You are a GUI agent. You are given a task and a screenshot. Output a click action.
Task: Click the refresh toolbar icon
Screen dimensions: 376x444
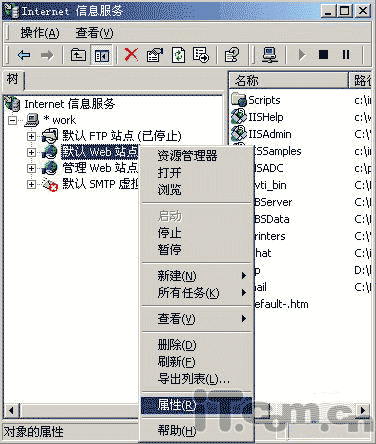click(x=178, y=54)
